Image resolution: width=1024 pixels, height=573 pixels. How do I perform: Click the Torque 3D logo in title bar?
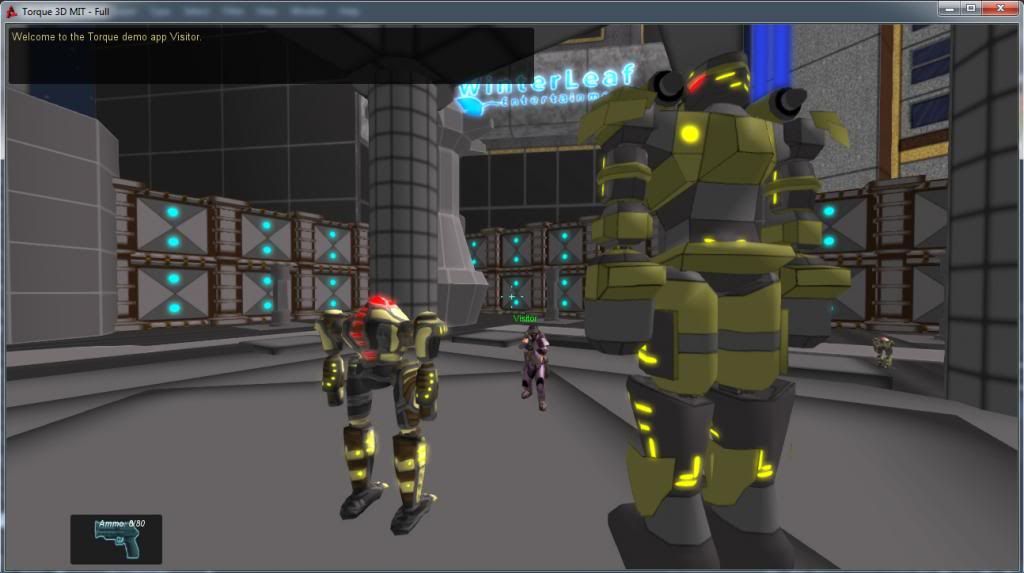[x=12, y=10]
